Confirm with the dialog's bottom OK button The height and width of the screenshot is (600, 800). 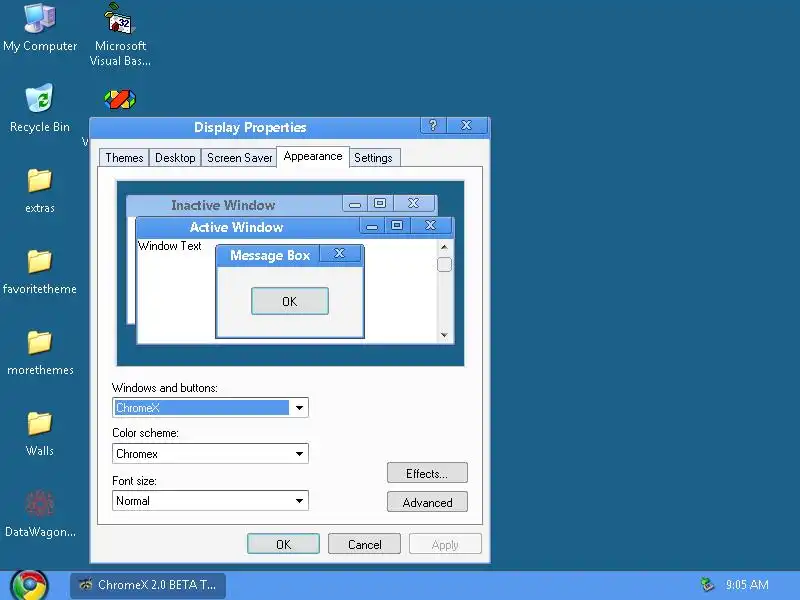(x=283, y=544)
